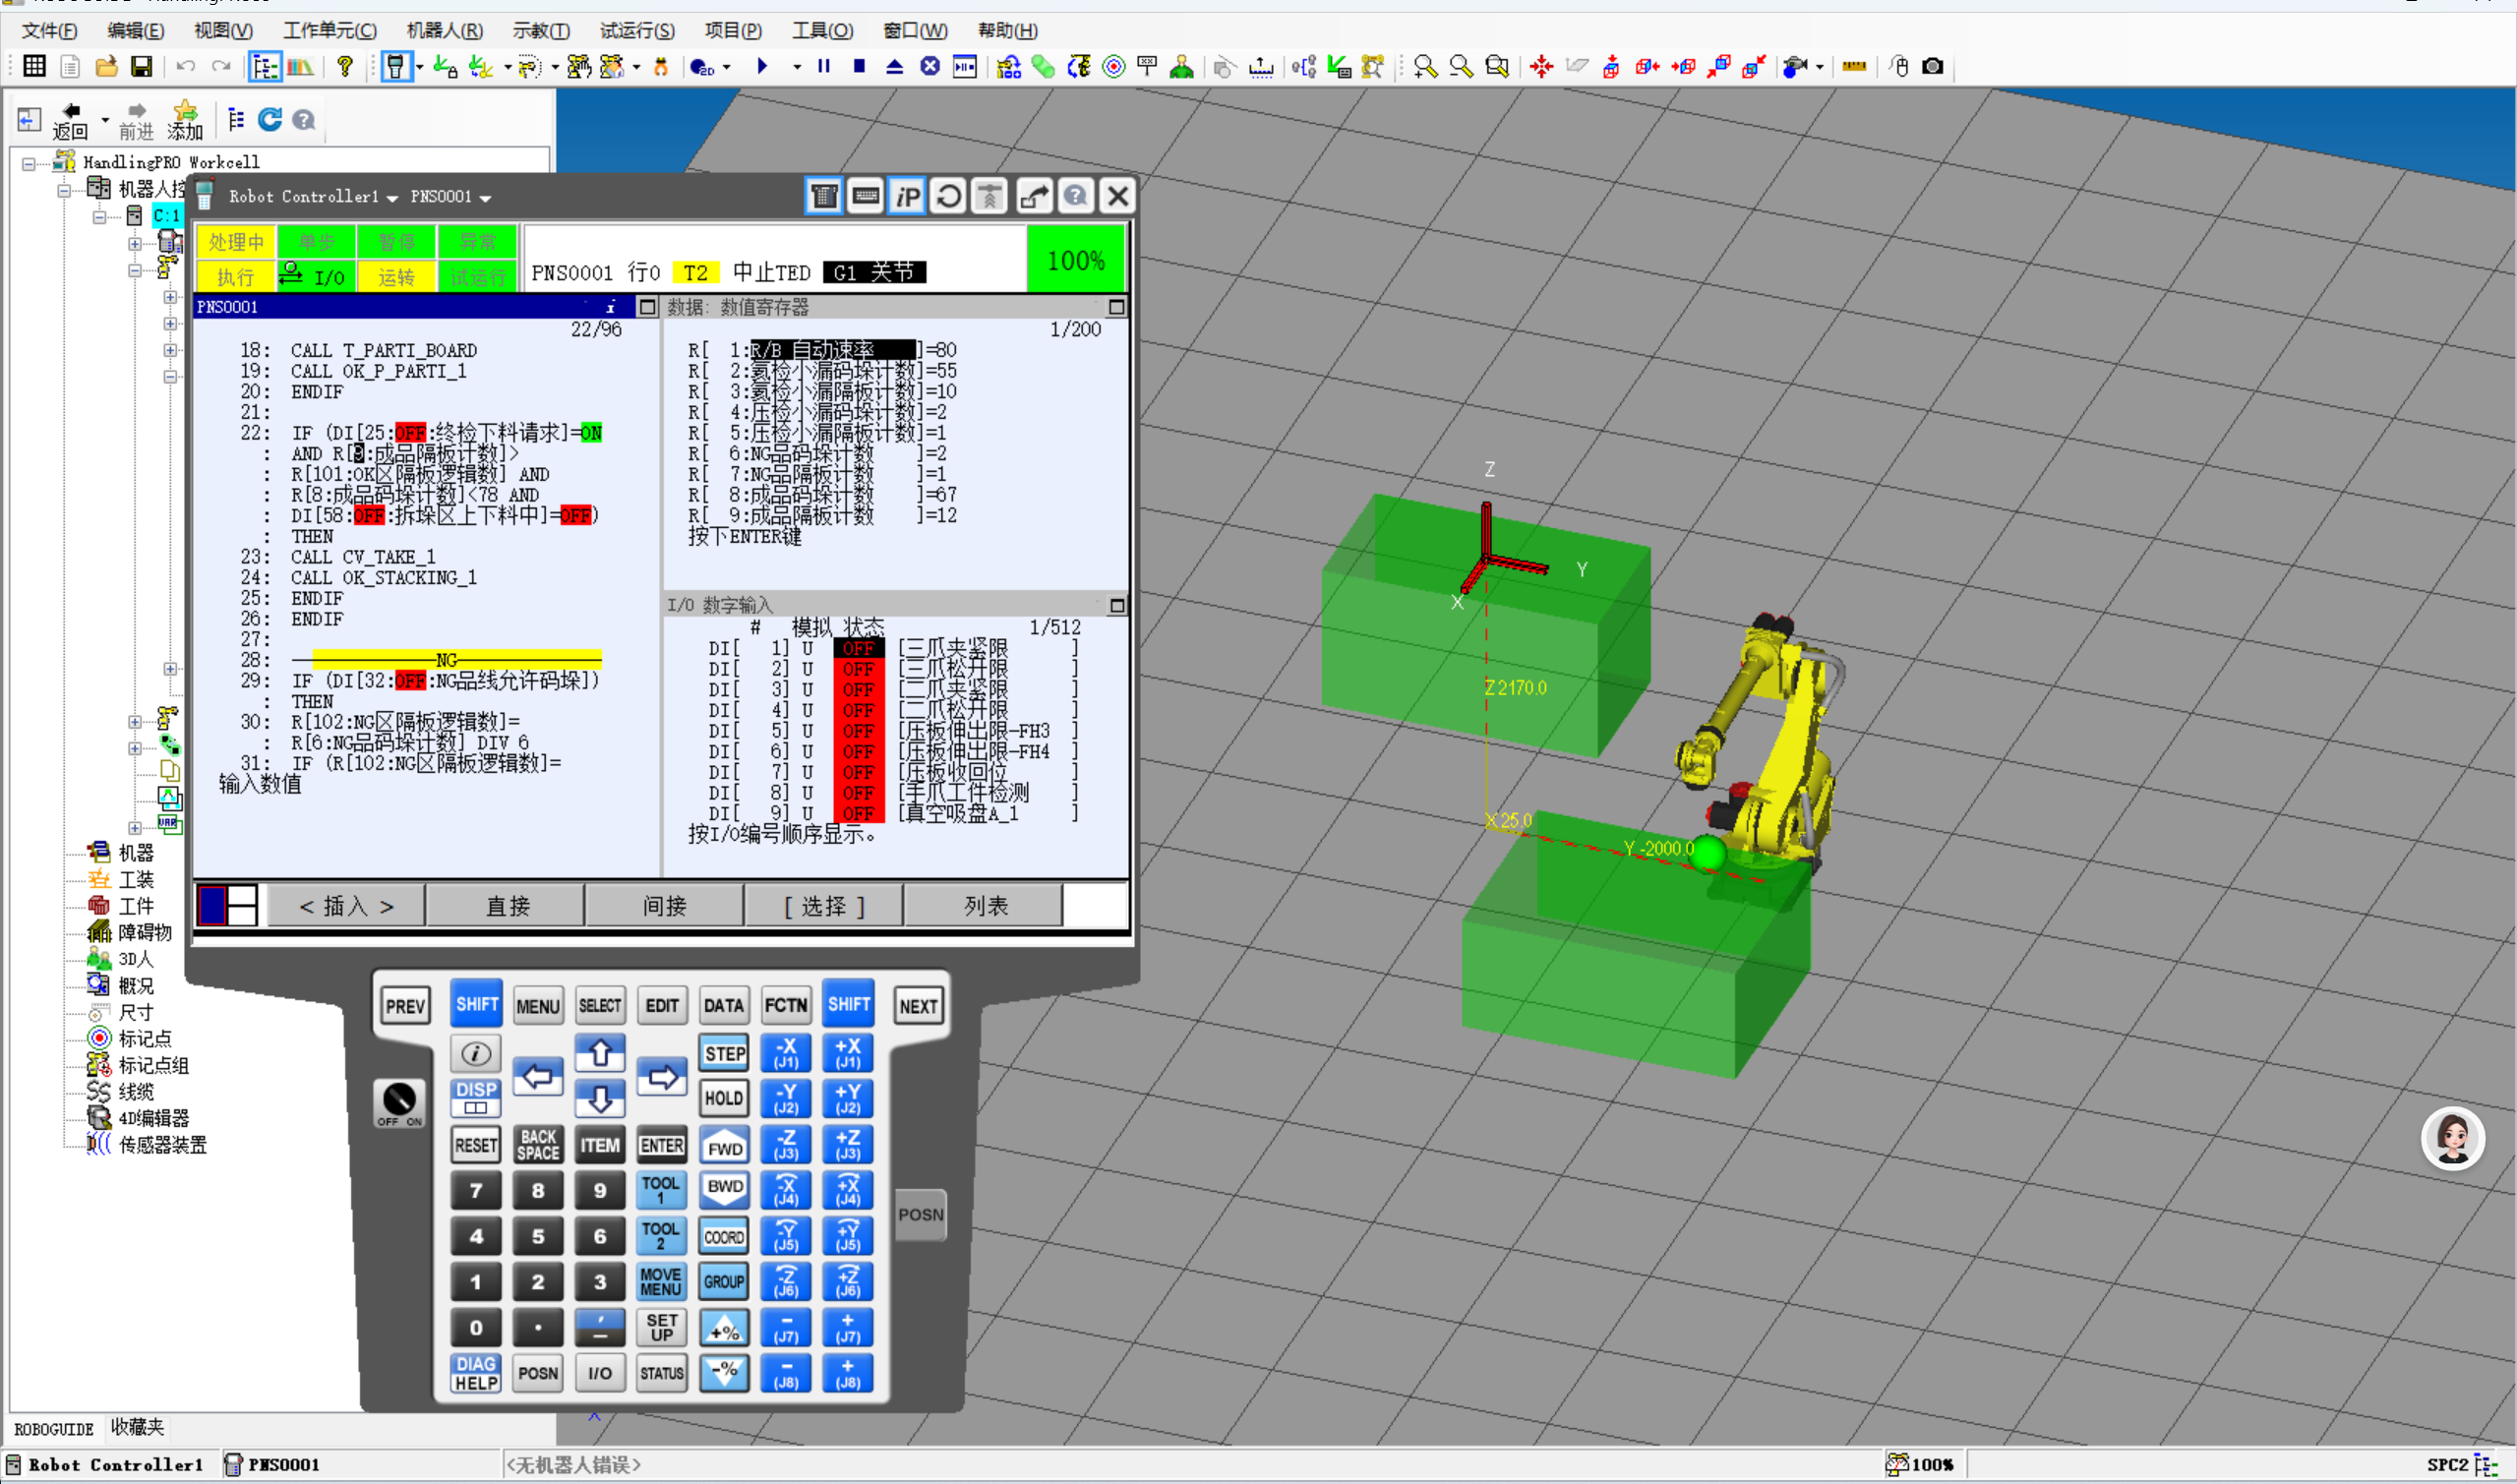Collapse the 机器人控制器 tree node
Image resolution: width=2517 pixels, height=1484 pixels.
[64, 189]
